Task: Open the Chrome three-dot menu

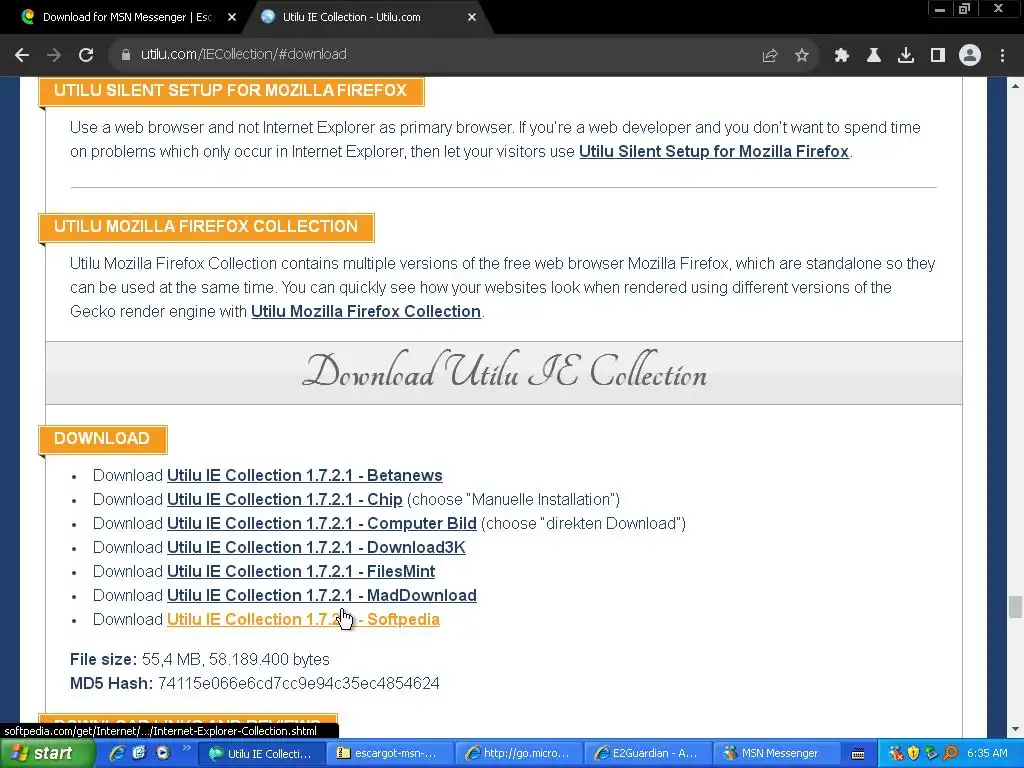Action: click(1002, 56)
